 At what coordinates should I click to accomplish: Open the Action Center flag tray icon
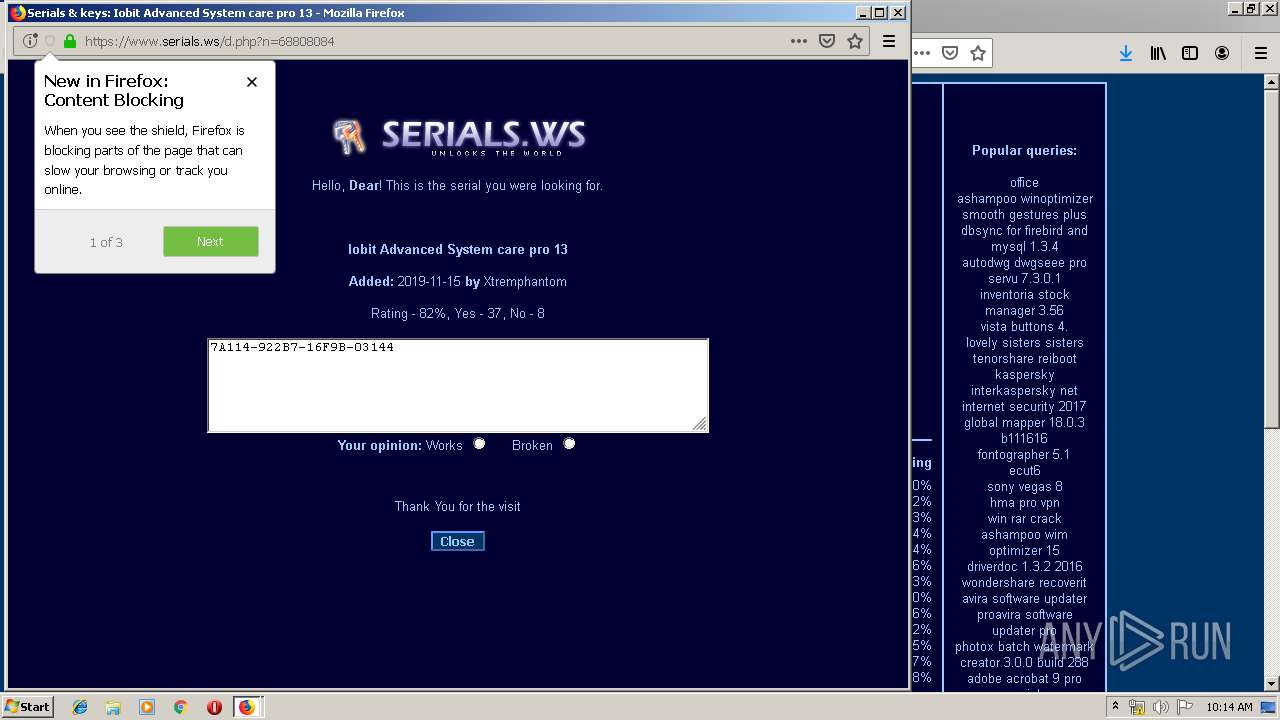1185,707
